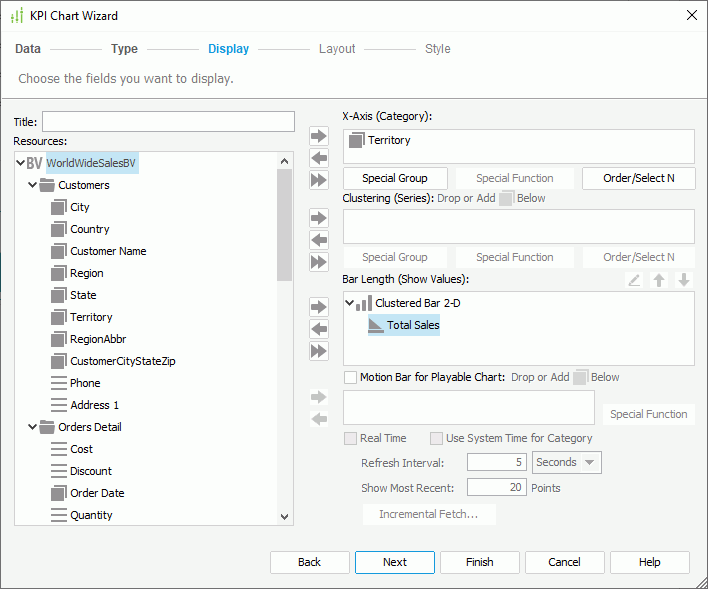The height and width of the screenshot is (589, 708).
Task: Click the Resources scroll up arrow
Action: (284, 161)
